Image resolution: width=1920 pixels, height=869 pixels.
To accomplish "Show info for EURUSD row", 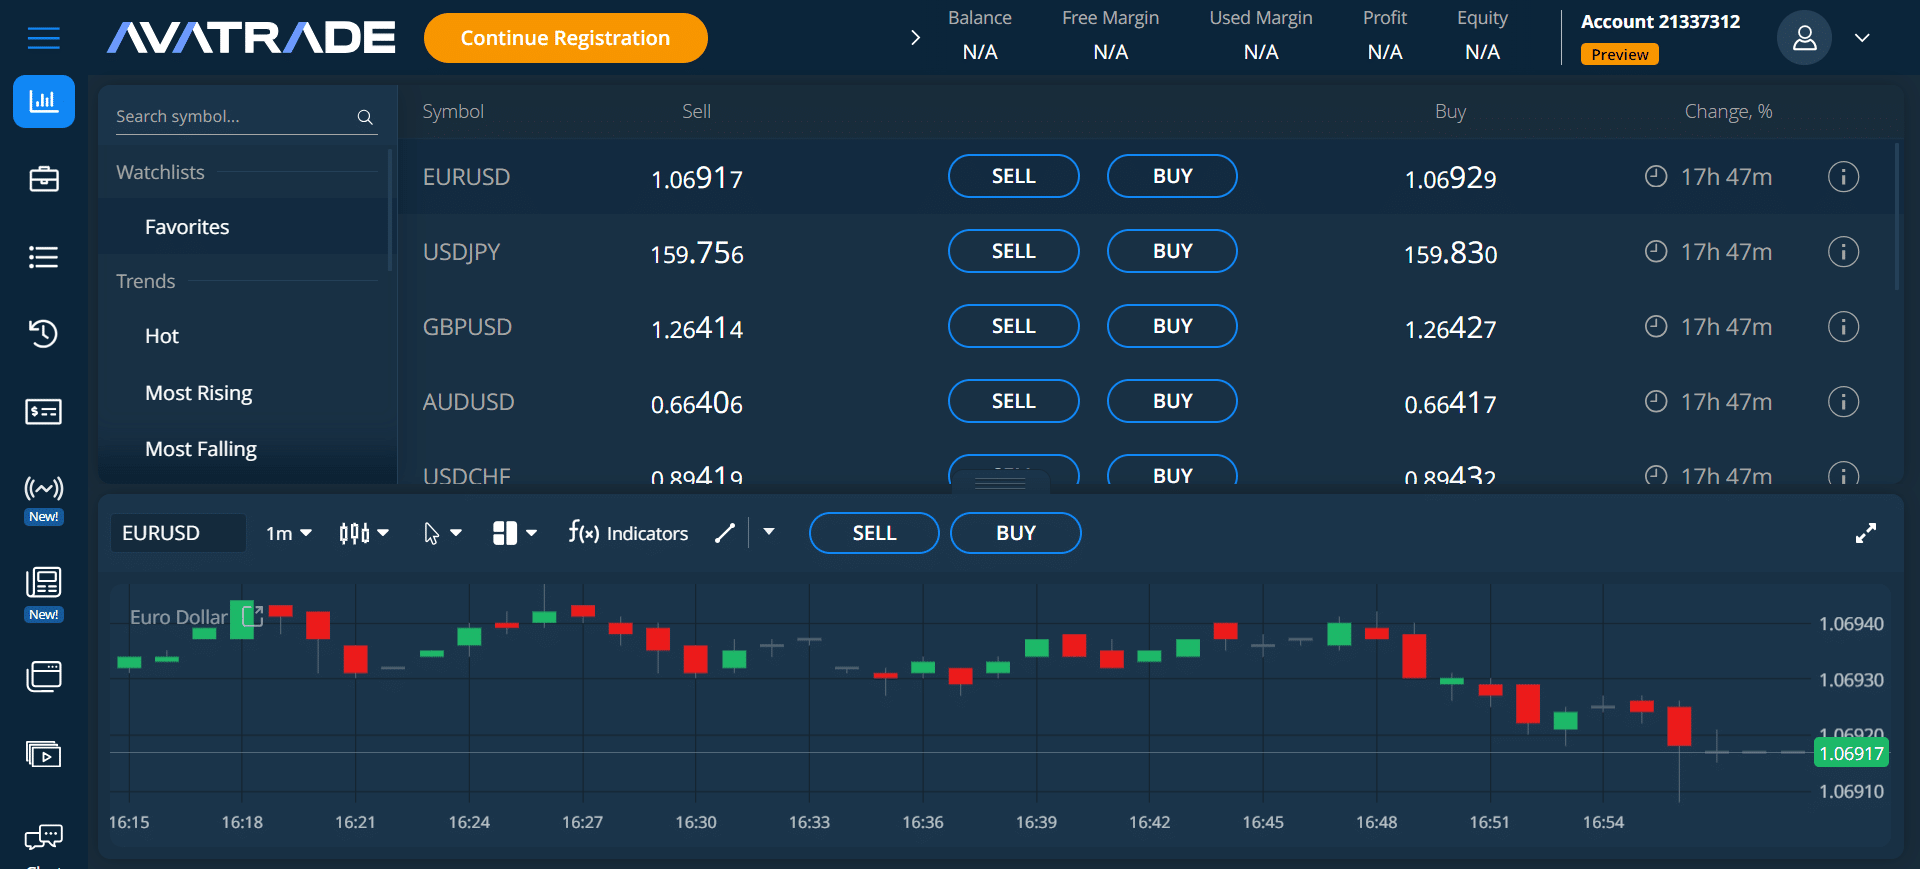I will click(x=1843, y=177).
